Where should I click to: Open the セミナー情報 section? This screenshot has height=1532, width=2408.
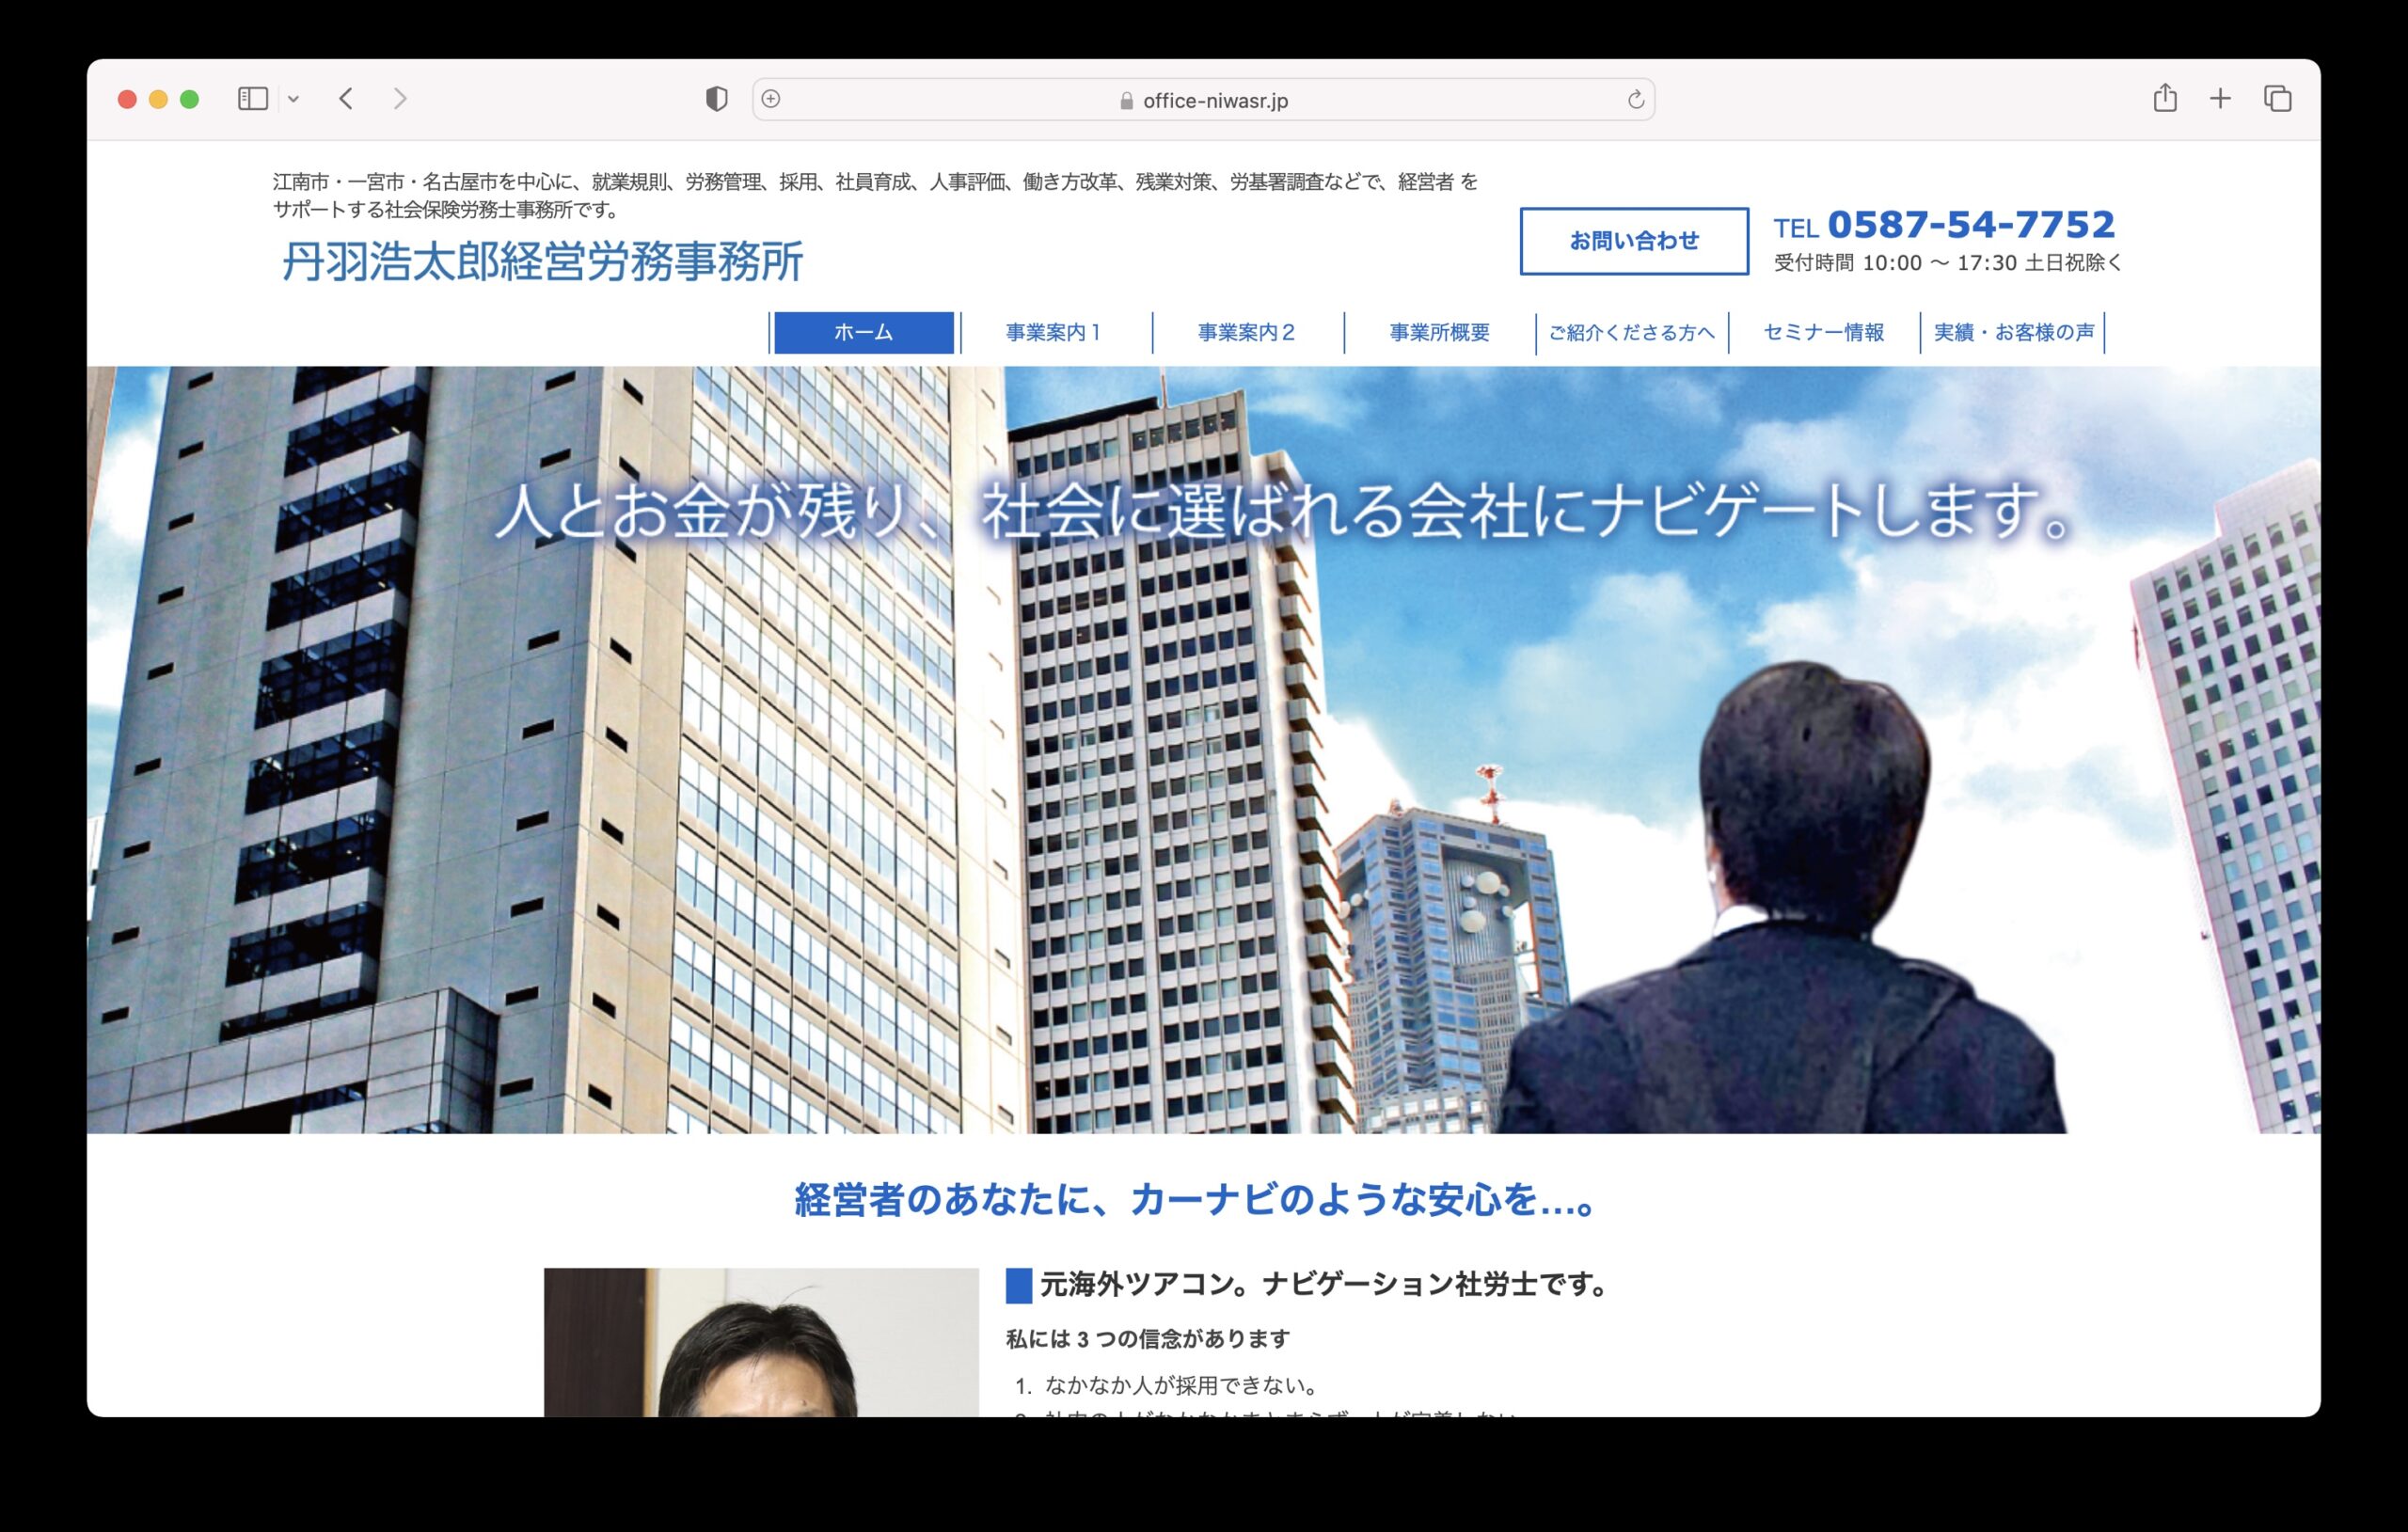click(1824, 333)
